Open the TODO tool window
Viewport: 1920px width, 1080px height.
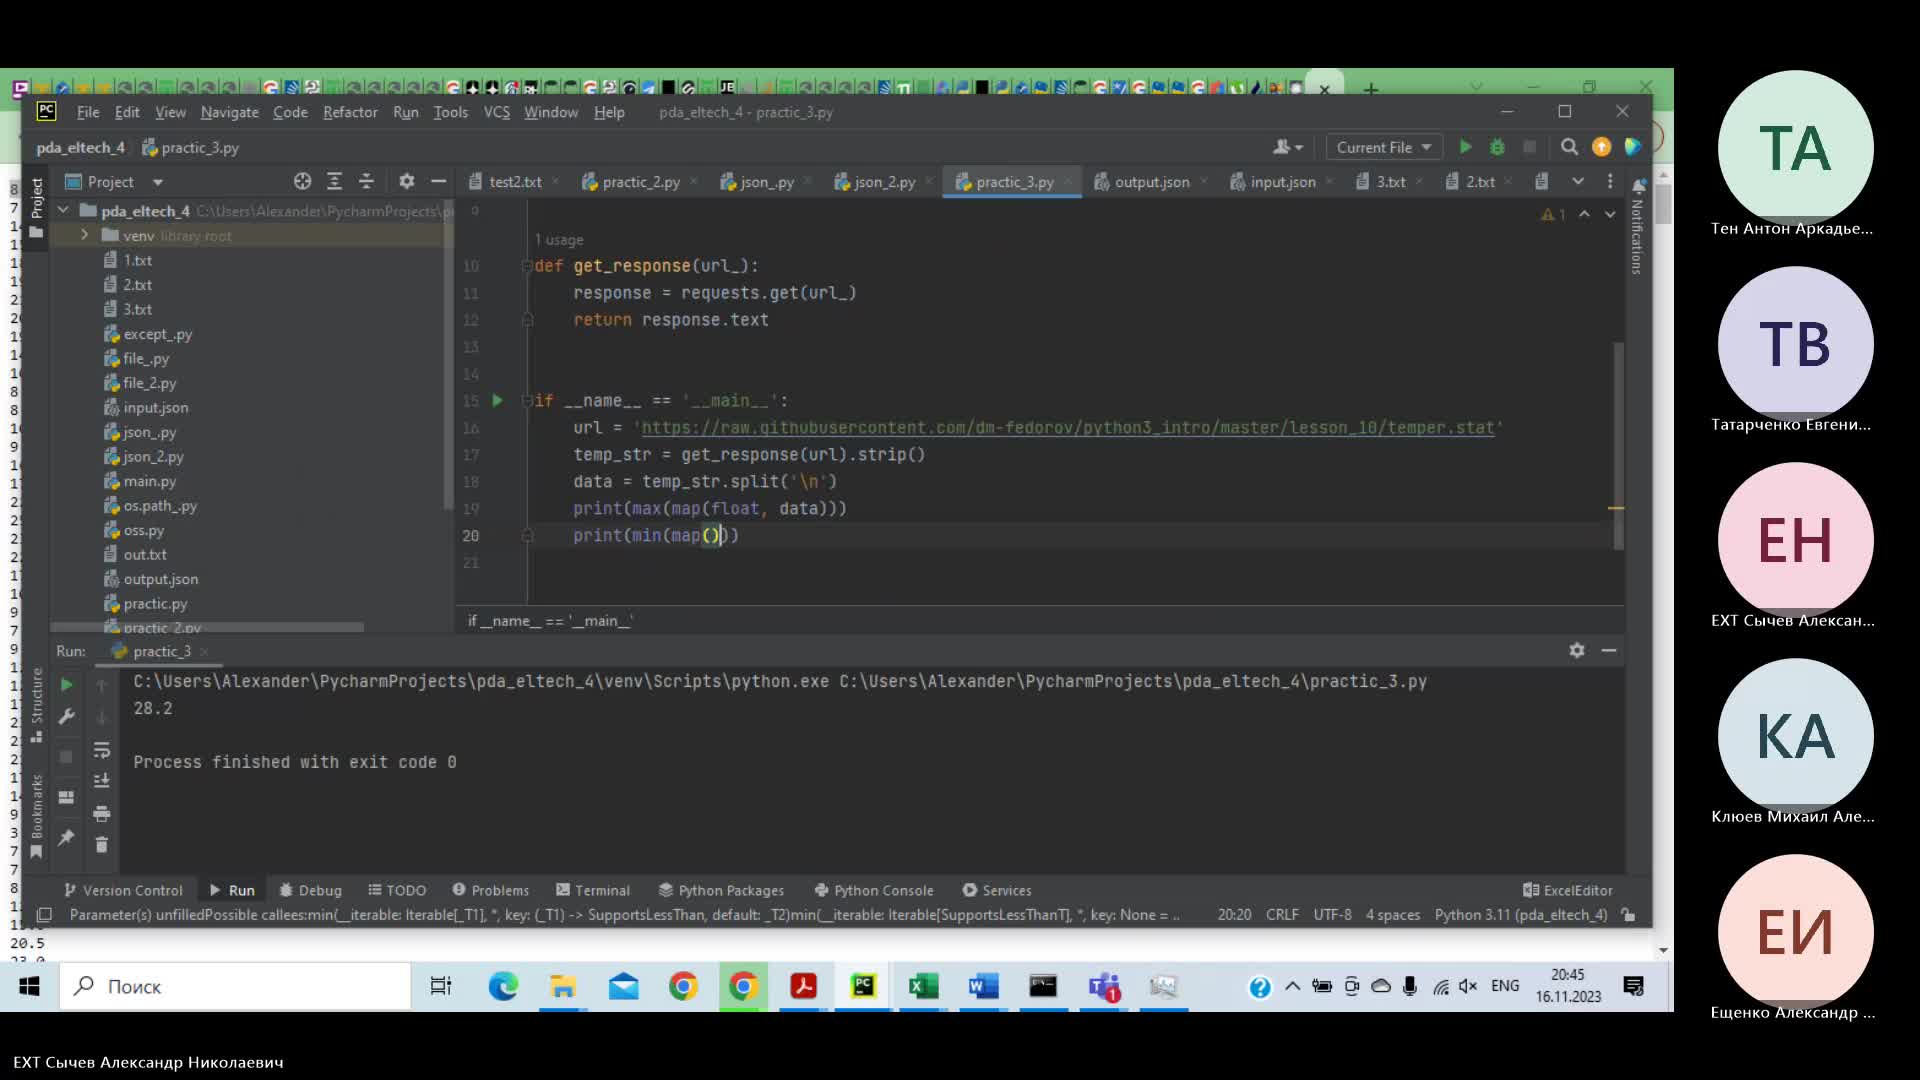point(397,890)
